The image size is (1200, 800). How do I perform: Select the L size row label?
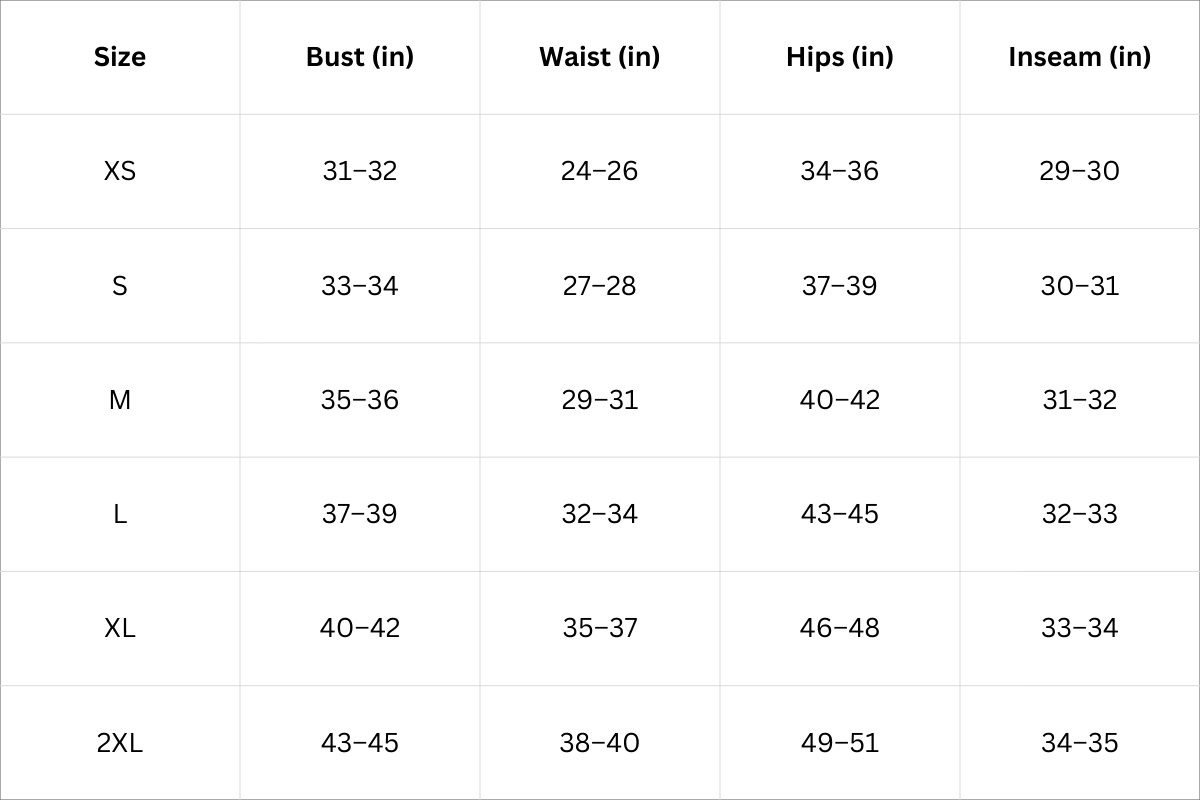pos(120,514)
